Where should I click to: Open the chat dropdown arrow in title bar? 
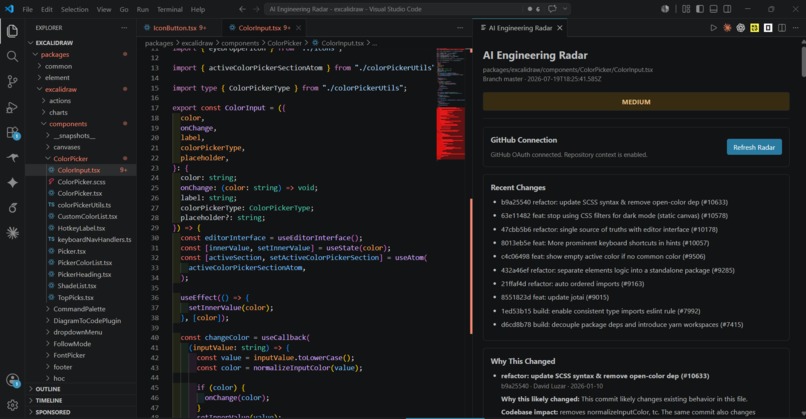pos(564,9)
